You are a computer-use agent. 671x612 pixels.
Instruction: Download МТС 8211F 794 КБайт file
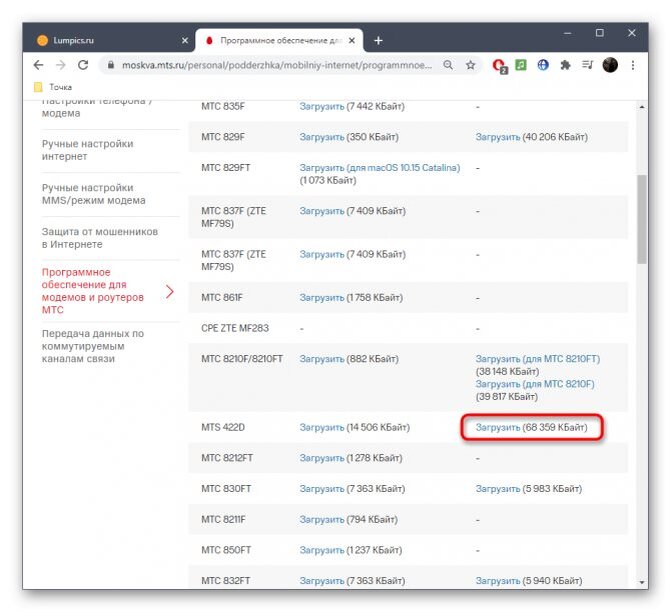click(322, 520)
